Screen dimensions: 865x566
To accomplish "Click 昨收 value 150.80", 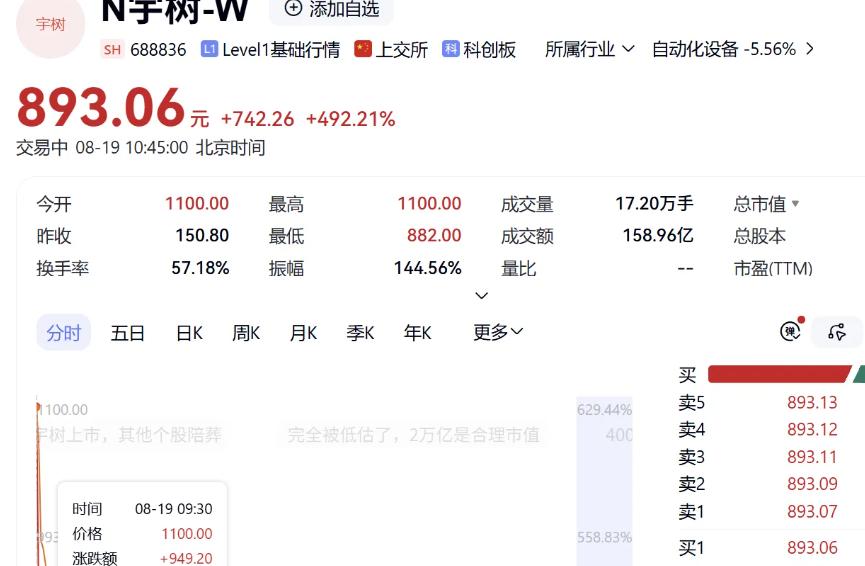I will coord(202,236).
